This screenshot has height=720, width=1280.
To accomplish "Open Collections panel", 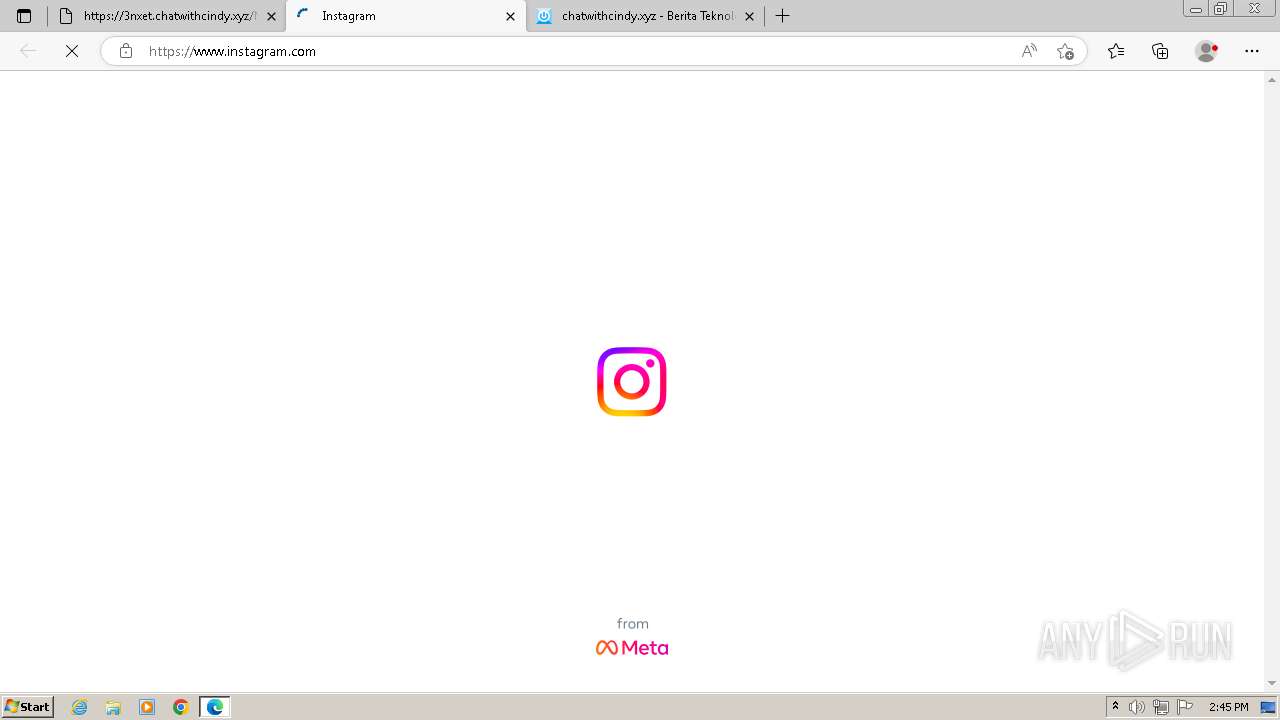I will [1160, 51].
